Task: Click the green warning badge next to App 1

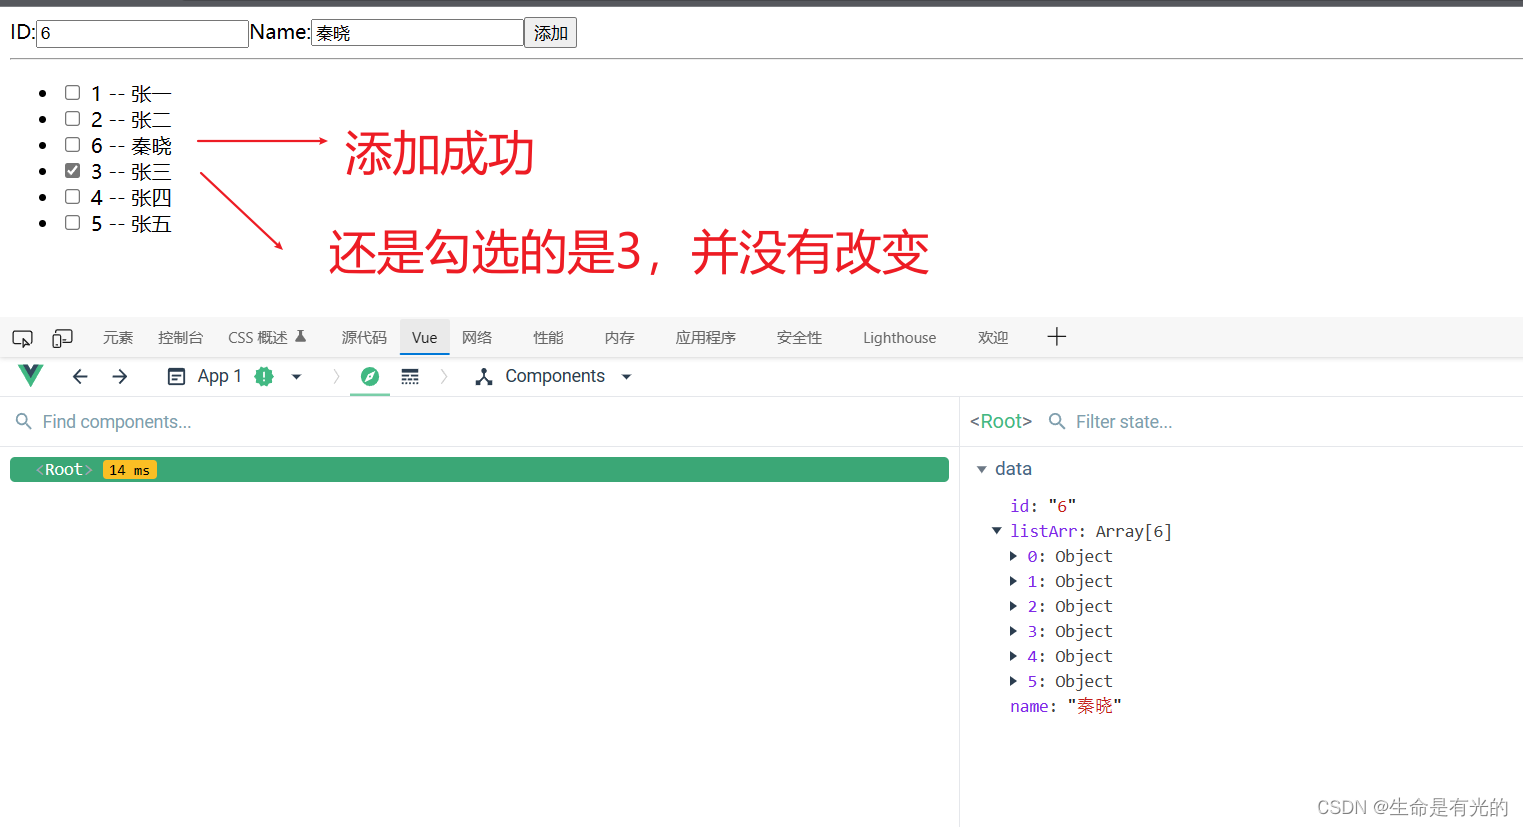Action: [264, 376]
